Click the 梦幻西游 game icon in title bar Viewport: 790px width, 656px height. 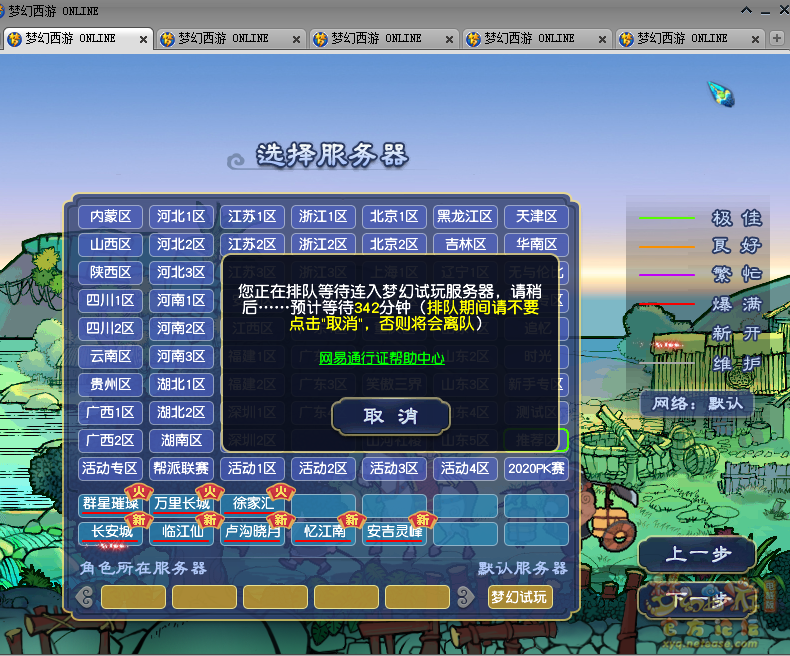click(x=9, y=10)
